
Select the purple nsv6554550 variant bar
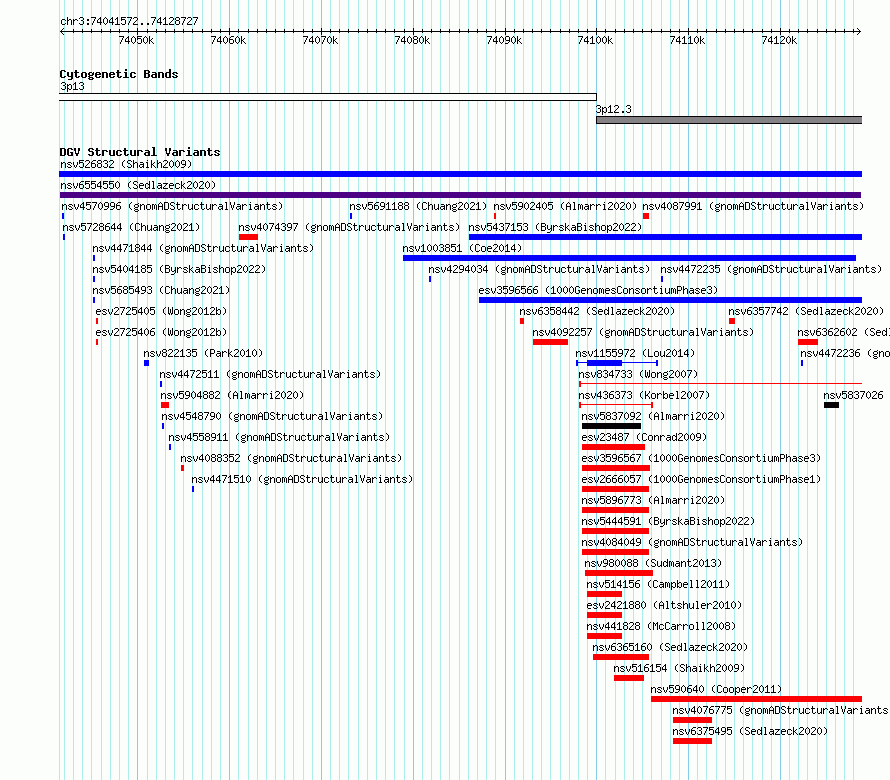click(x=460, y=195)
